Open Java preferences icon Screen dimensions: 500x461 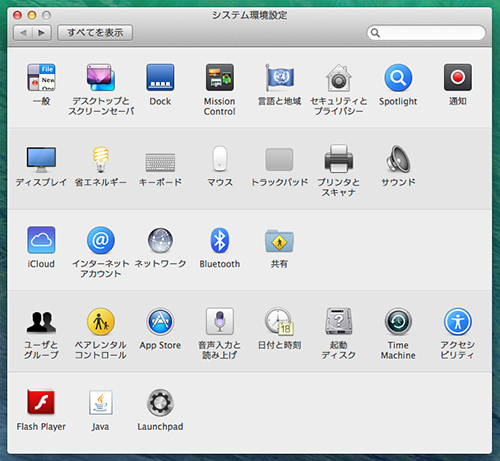tap(101, 403)
